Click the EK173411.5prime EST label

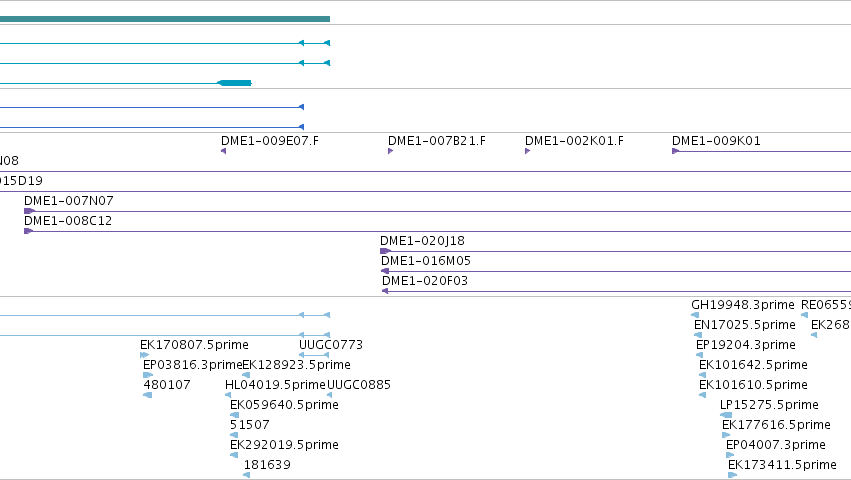(x=782, y=465)
